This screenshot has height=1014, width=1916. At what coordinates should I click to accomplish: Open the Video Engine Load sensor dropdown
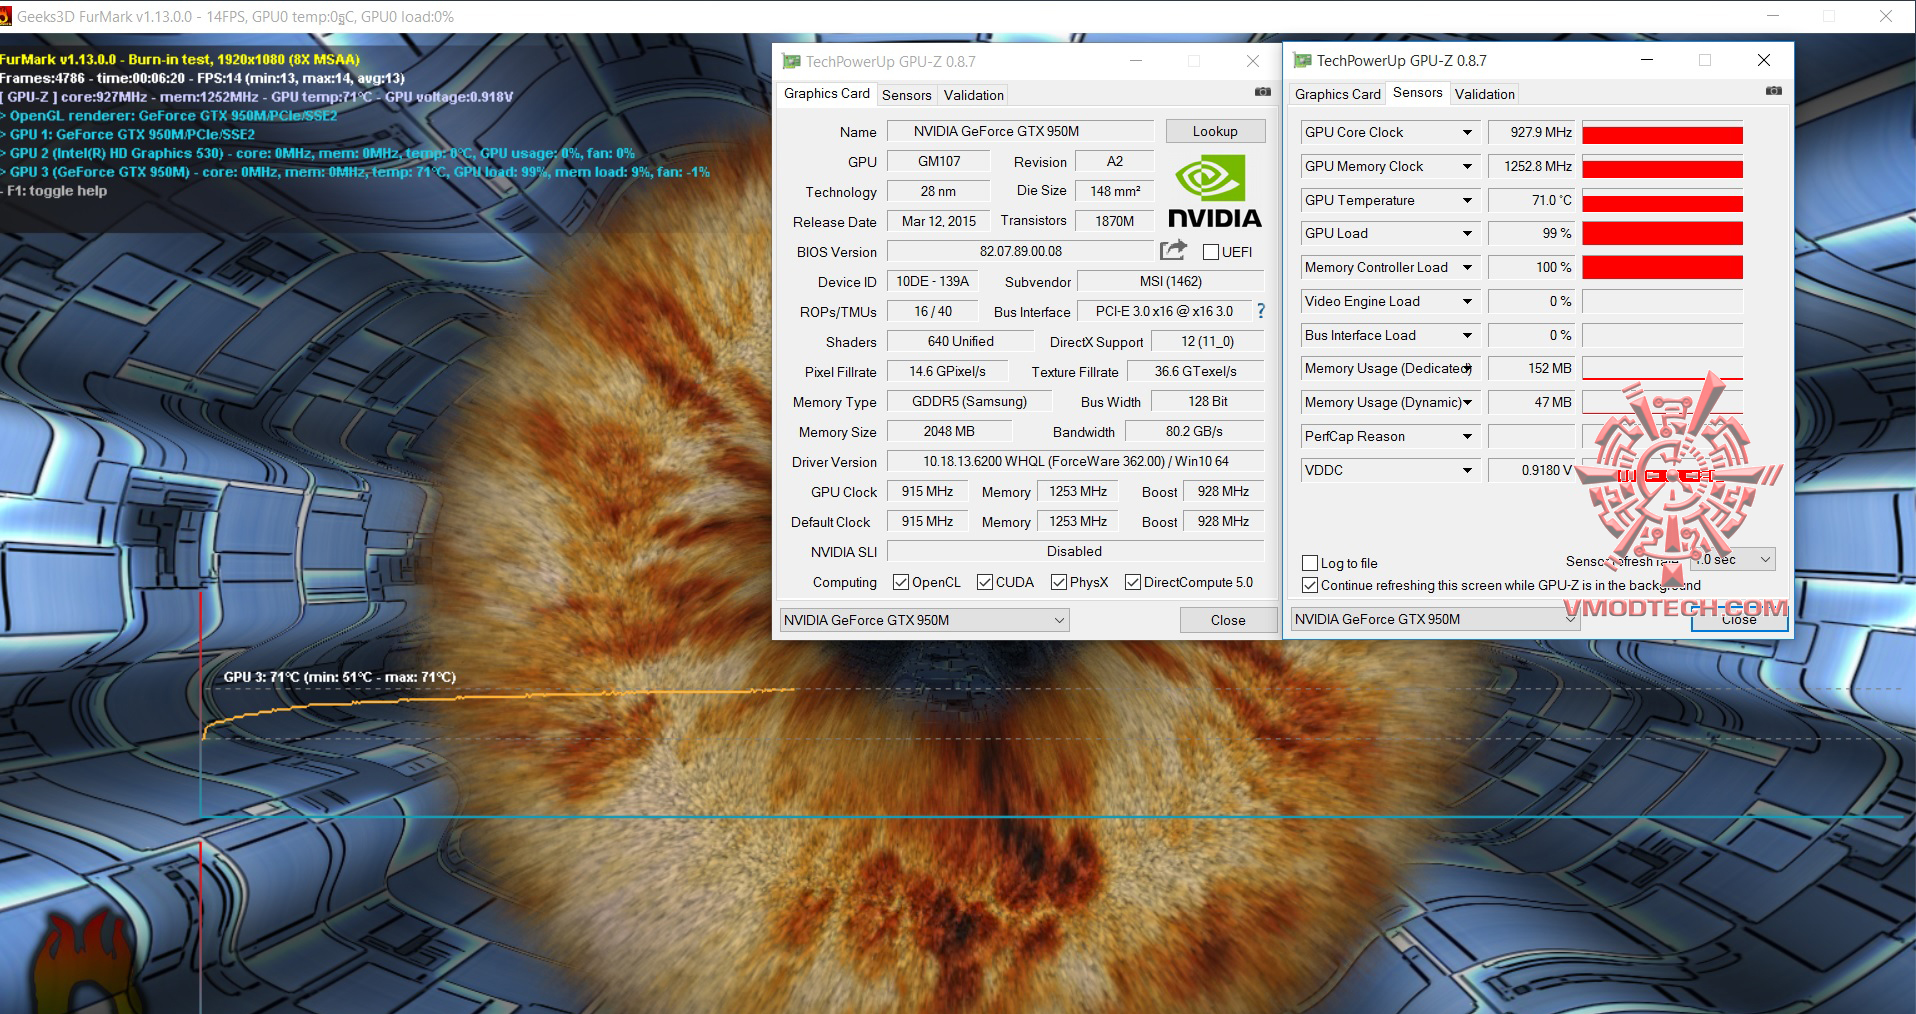pyautogui.click(x=1467, y=301)
